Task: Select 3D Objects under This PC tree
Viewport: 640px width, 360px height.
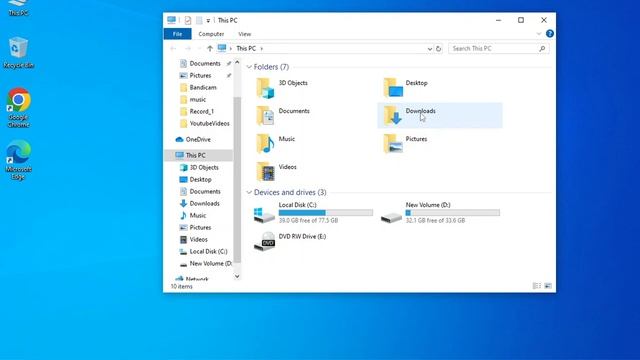Action: (204, 167)
